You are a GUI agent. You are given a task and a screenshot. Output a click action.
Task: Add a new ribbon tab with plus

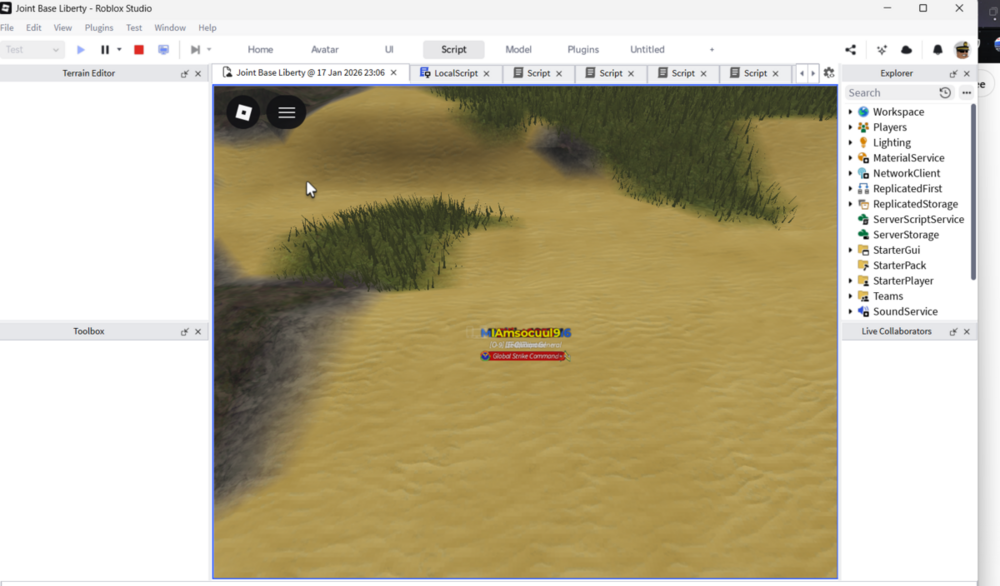(712, 50)
